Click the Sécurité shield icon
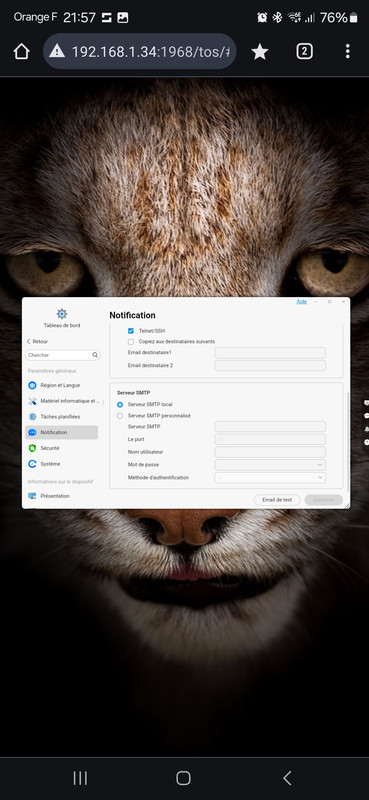This screenshot has width=369, height=800. coord(32,448)
